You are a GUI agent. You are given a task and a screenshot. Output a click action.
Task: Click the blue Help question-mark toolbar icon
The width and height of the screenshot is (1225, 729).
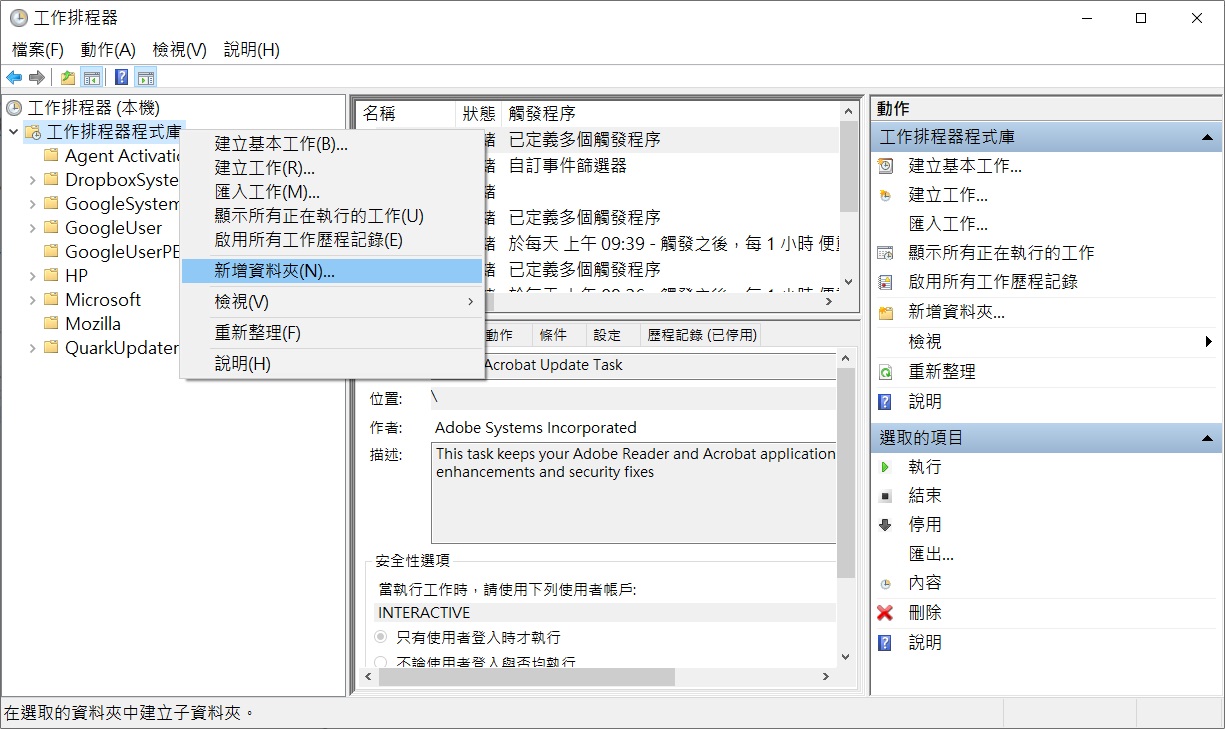click(121, 77)
